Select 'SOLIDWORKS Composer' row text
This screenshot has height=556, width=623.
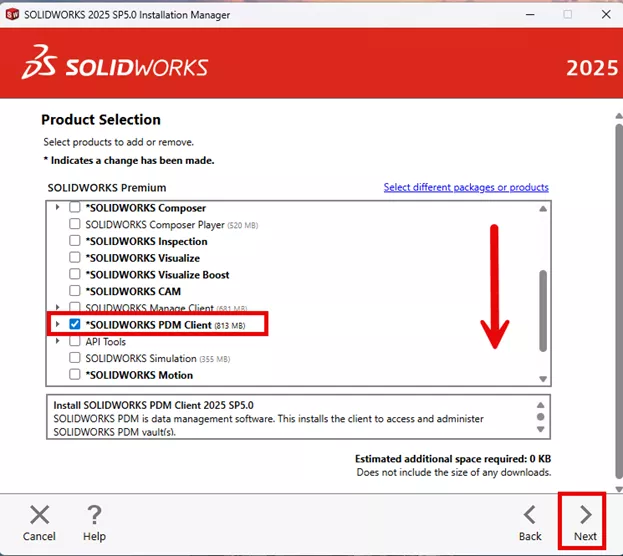(145, 208)
